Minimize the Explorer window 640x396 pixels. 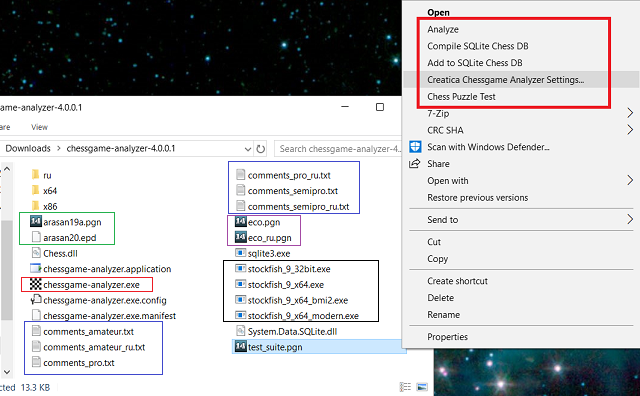[345, 107]
